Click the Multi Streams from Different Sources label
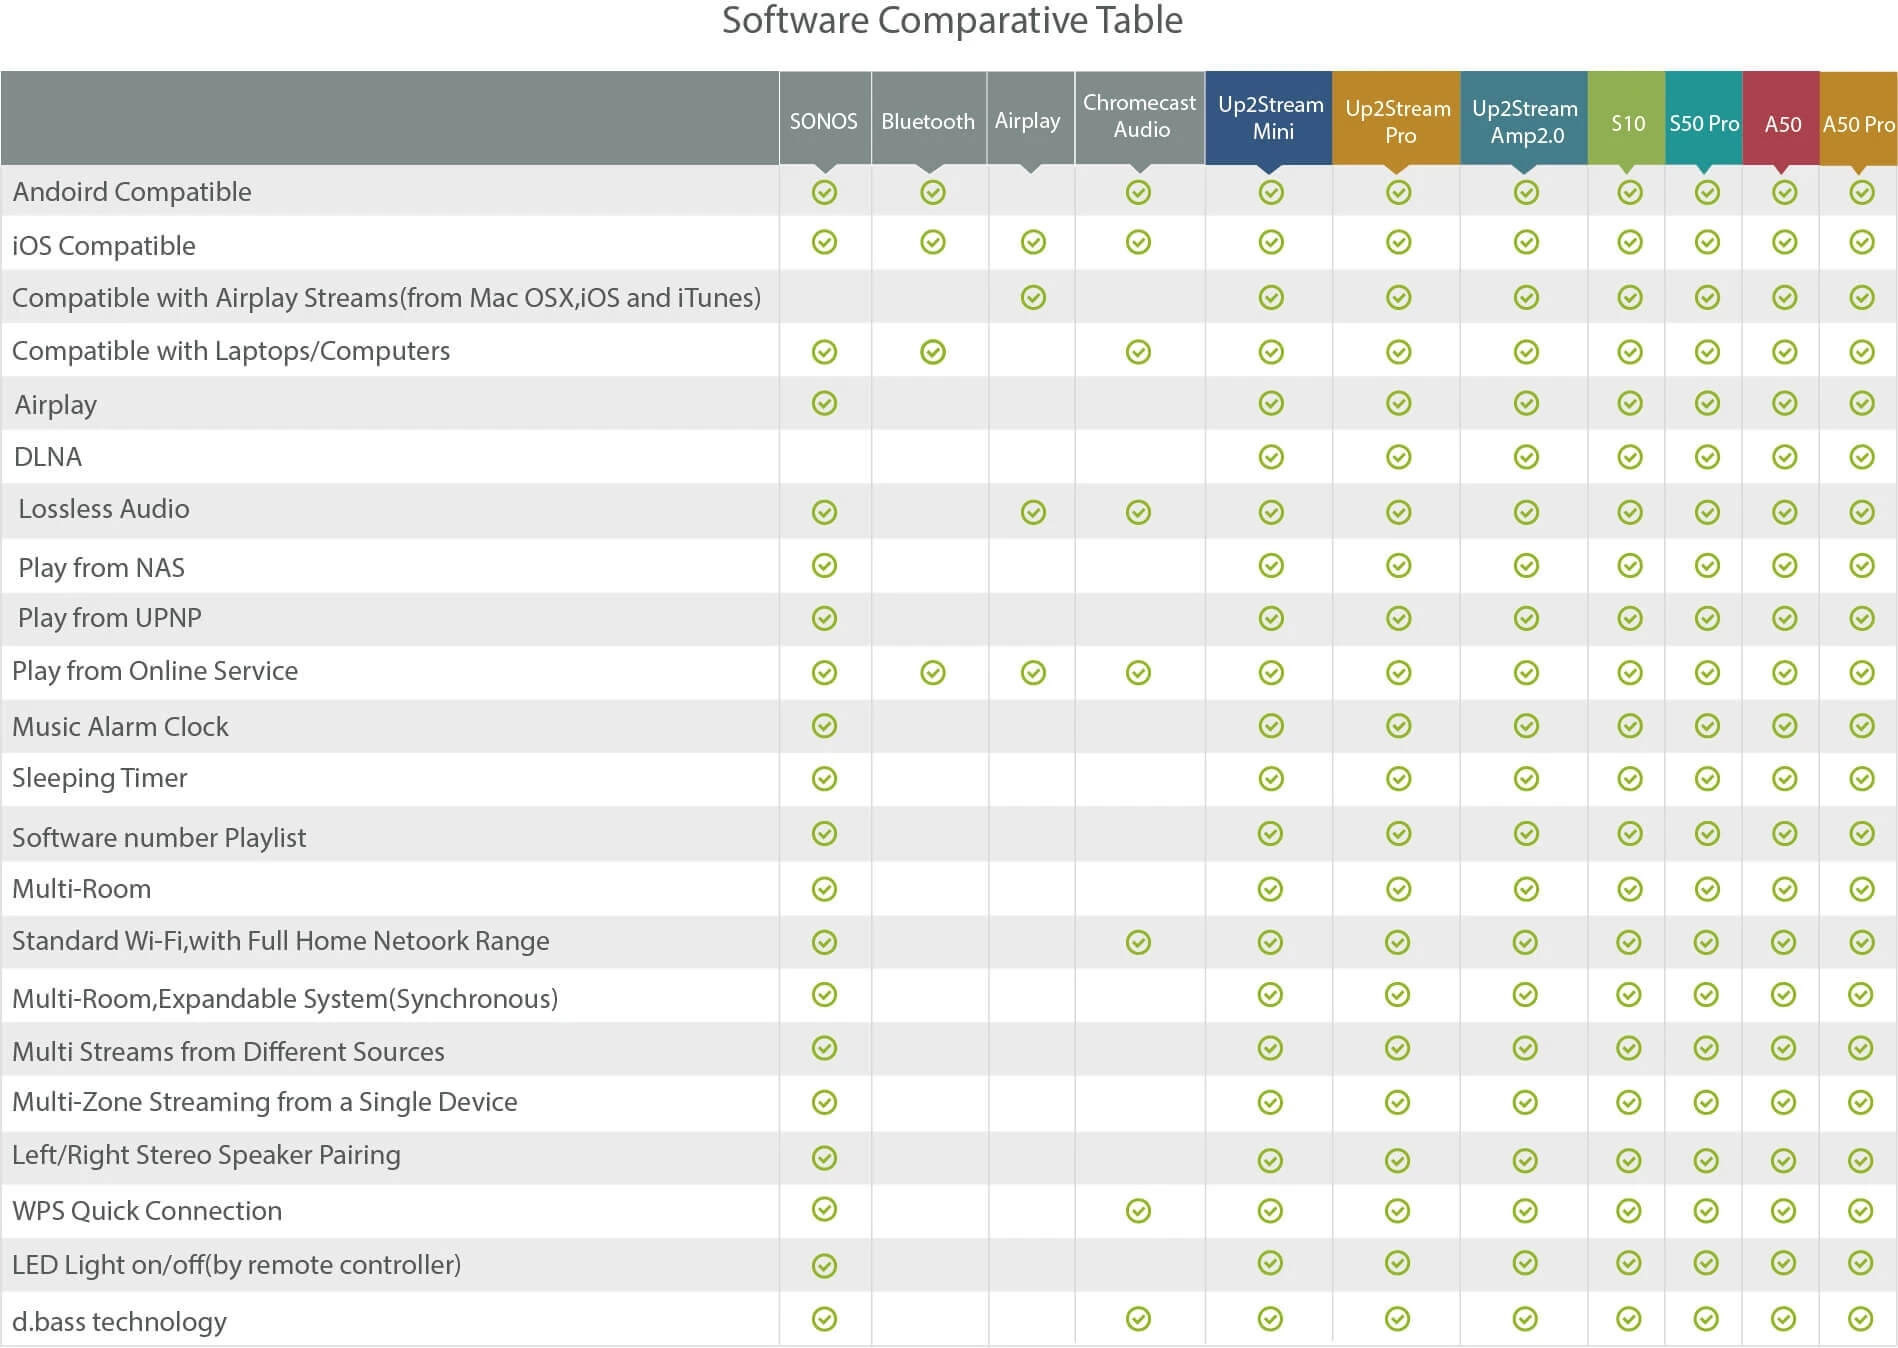 click(228, 1051)
